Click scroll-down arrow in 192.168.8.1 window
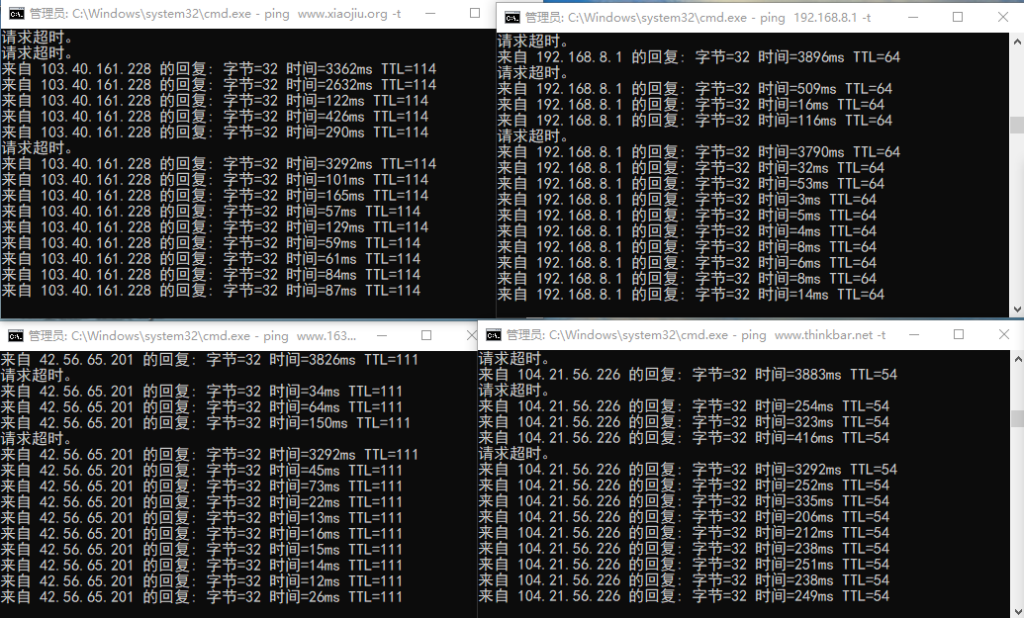 (x=1017, y=310)
